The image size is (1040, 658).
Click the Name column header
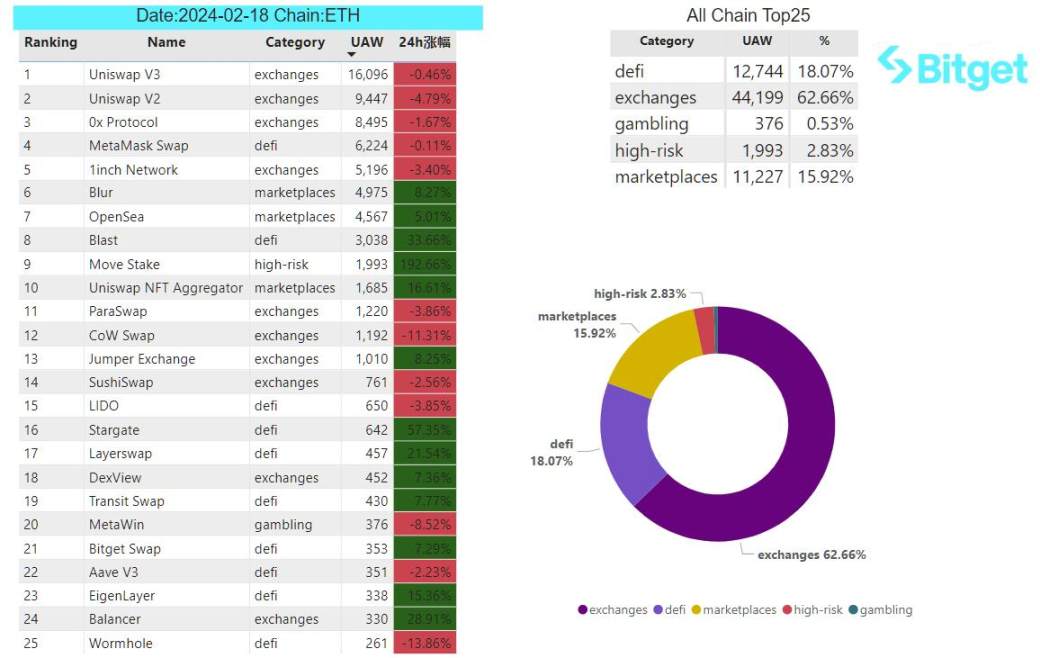(166, 42)
